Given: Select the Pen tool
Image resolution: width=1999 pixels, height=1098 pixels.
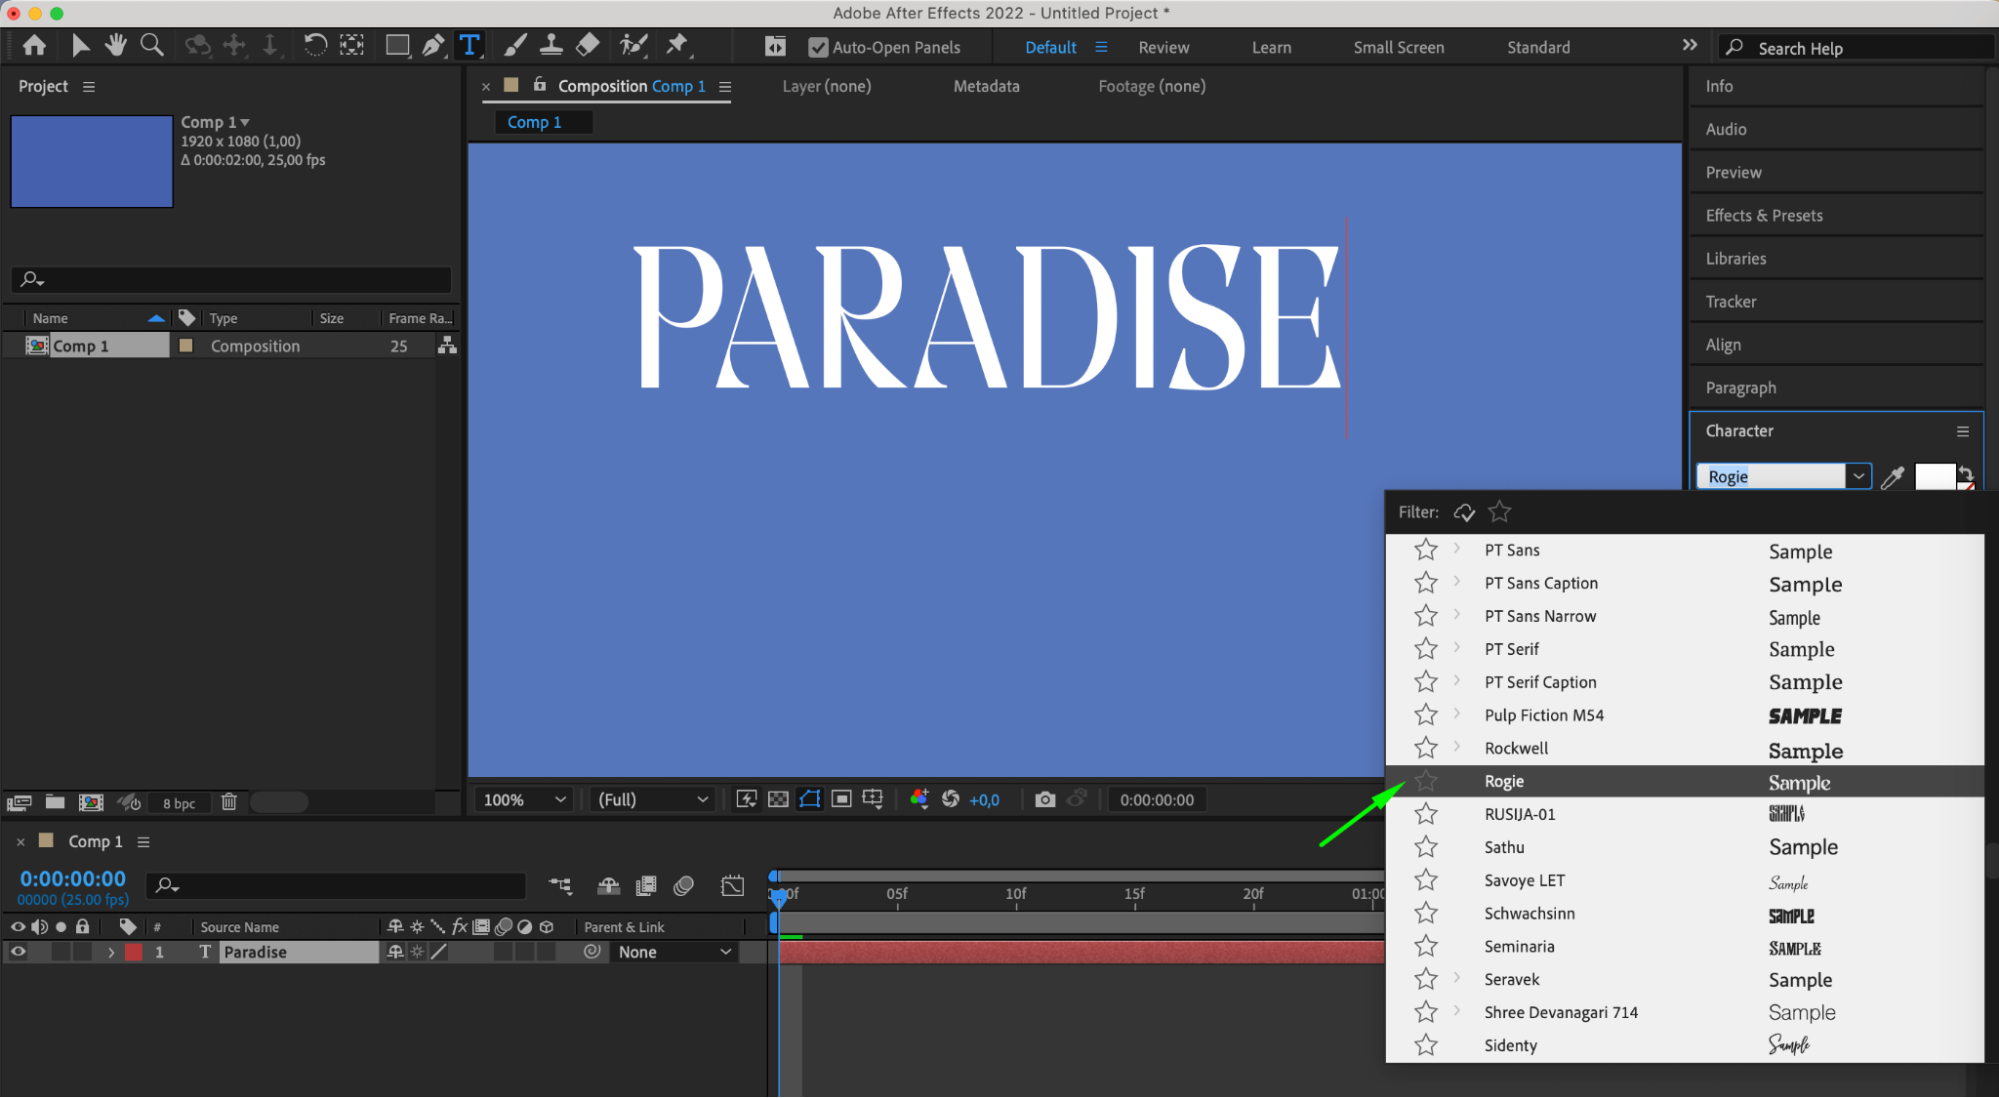Looking at the screenshot, I should click(x=433, y=45).
